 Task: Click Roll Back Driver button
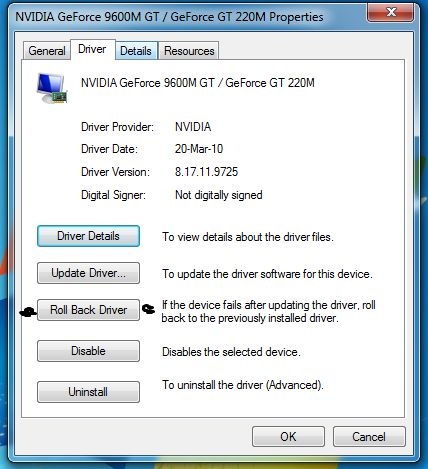(88, 310)
